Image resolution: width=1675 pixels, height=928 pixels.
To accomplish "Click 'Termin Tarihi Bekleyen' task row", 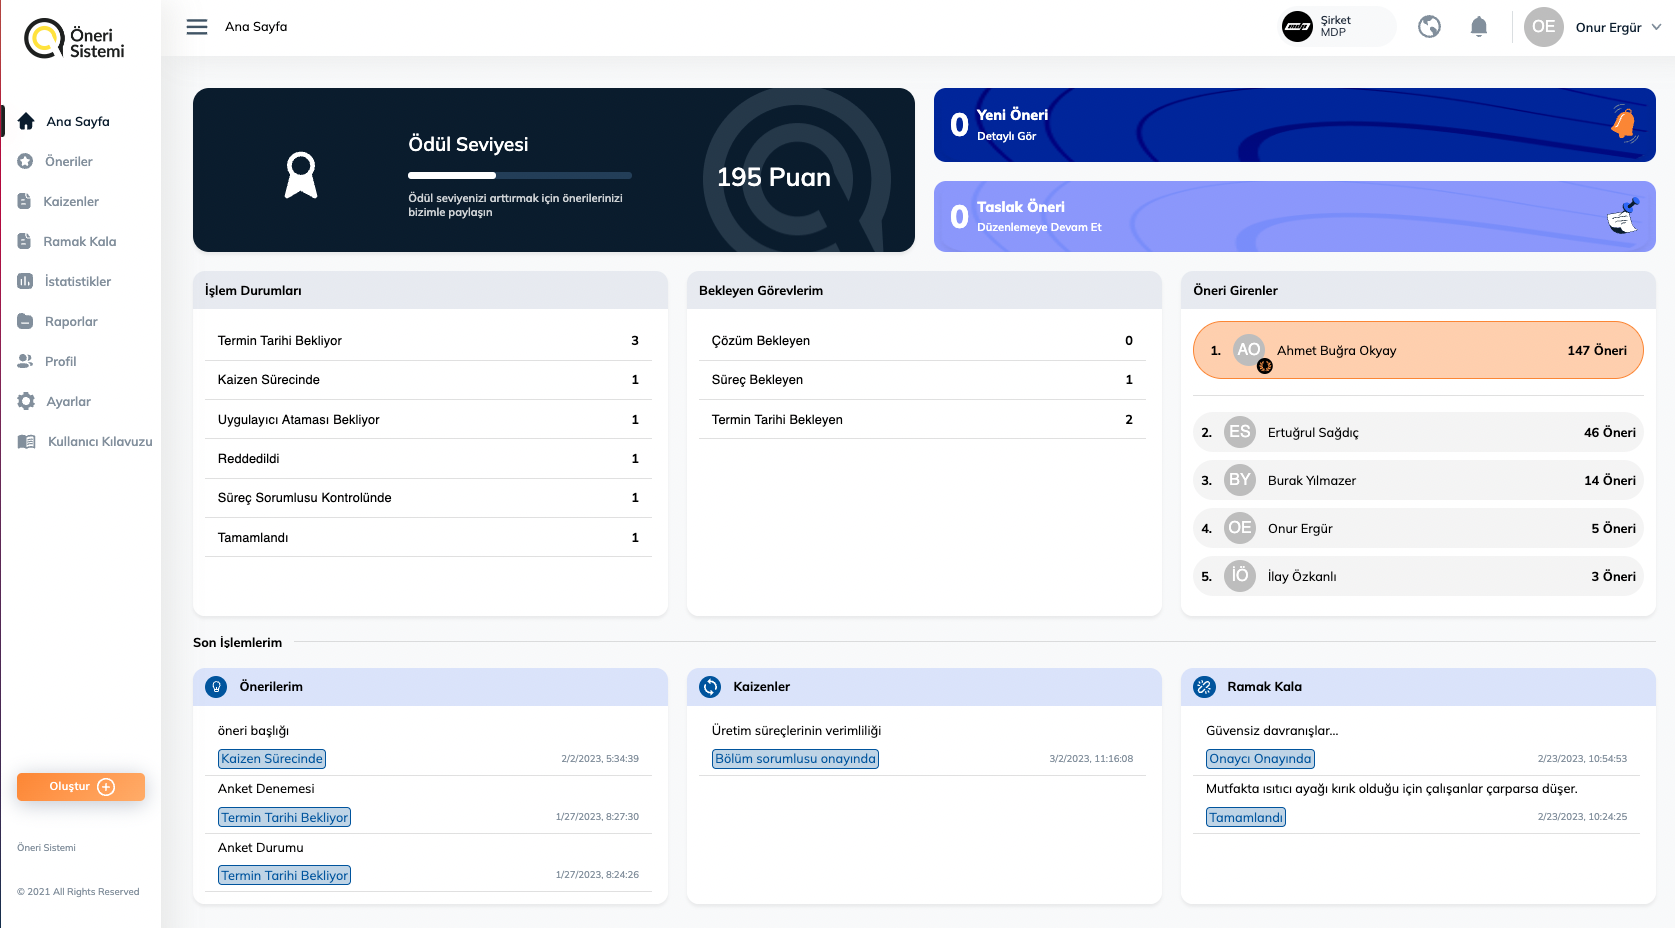I will click(x=922, y=420).
